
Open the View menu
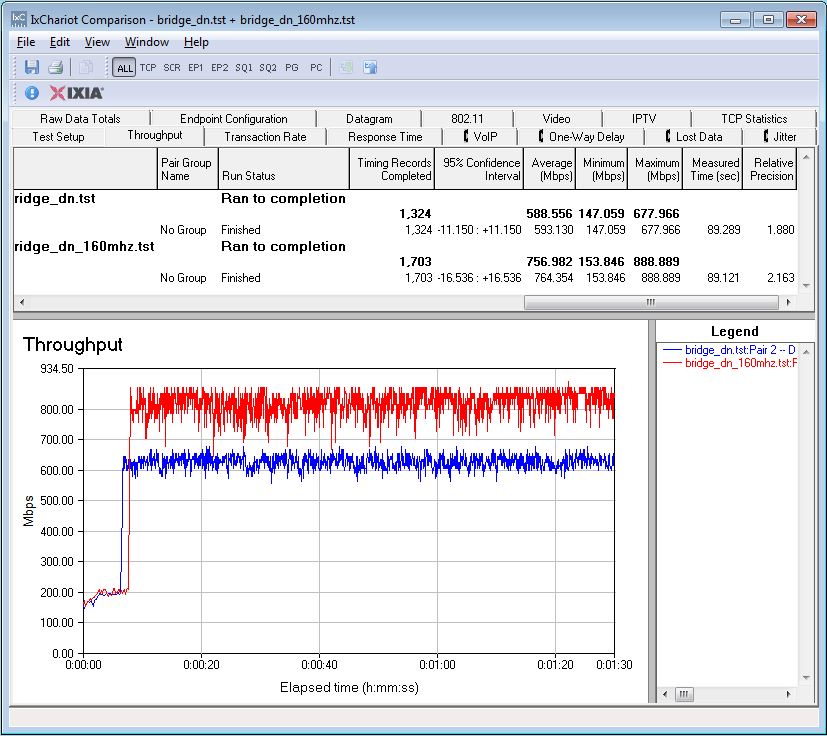pyautogui.click(x=97, y=42)
